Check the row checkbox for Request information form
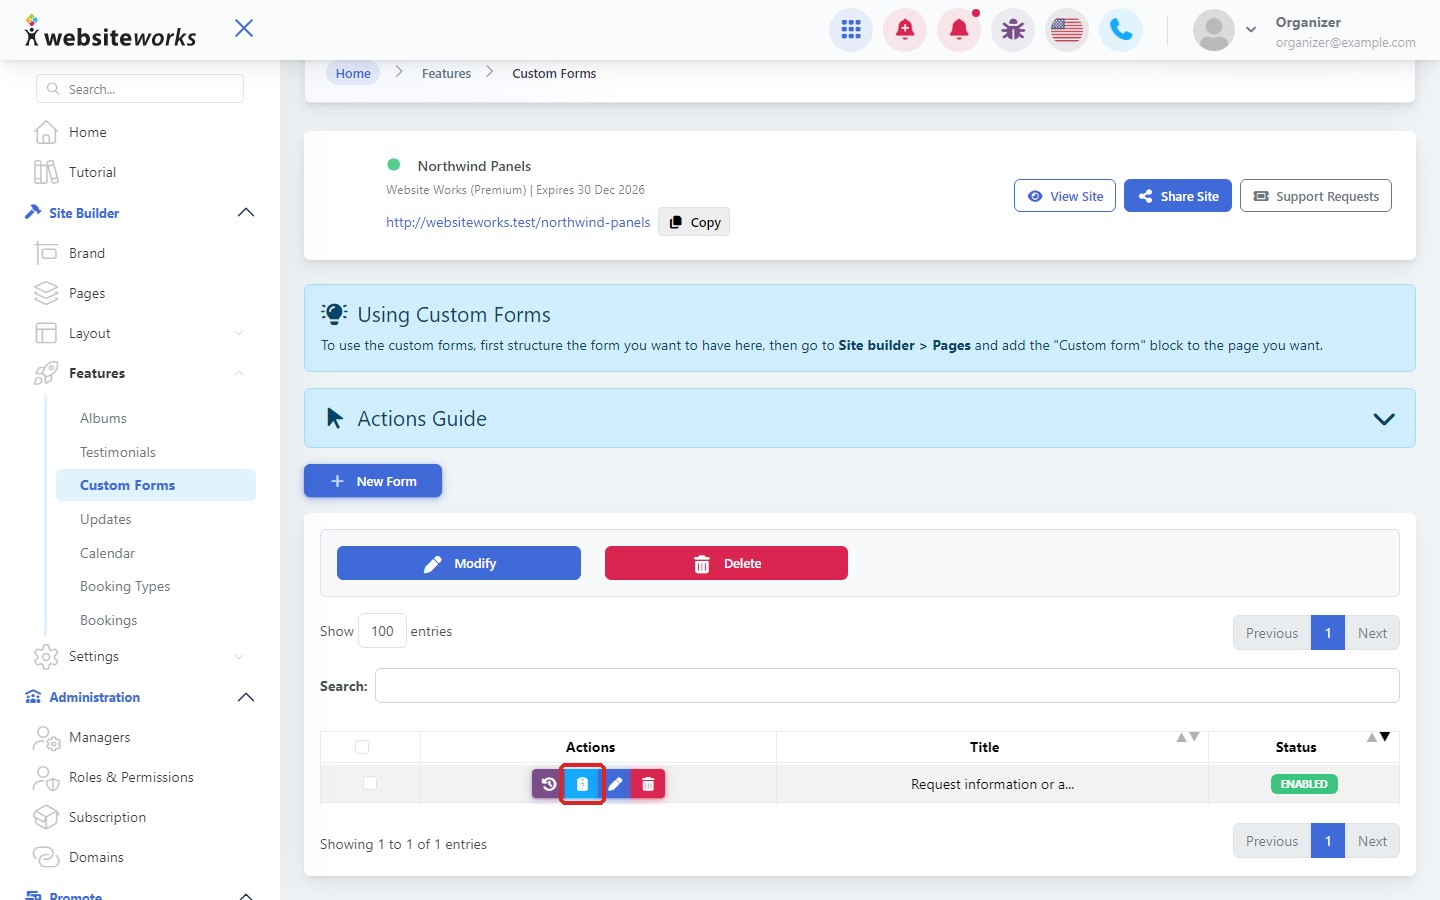Screen dimensions: 1440x900 [x=370, y=783]
